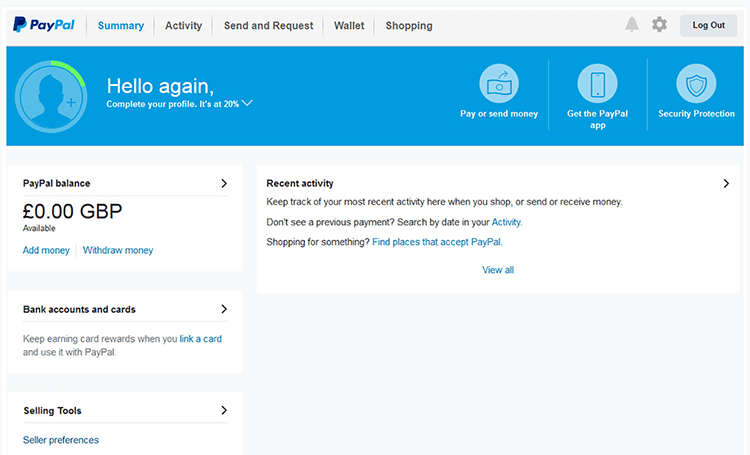
Task: Click the Withdraw money link
Action: (118, 250)
